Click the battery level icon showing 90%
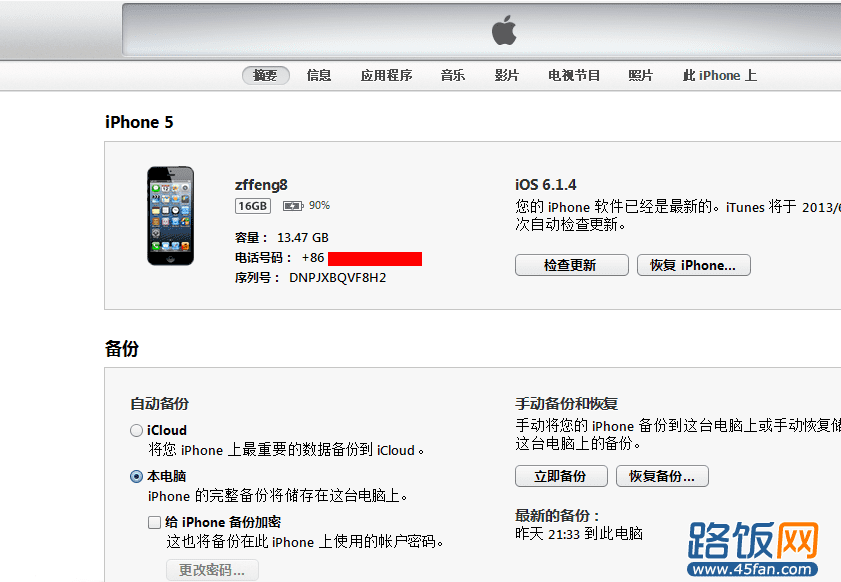The height and width of the screenshot is (582, 841). coord(293,206)
